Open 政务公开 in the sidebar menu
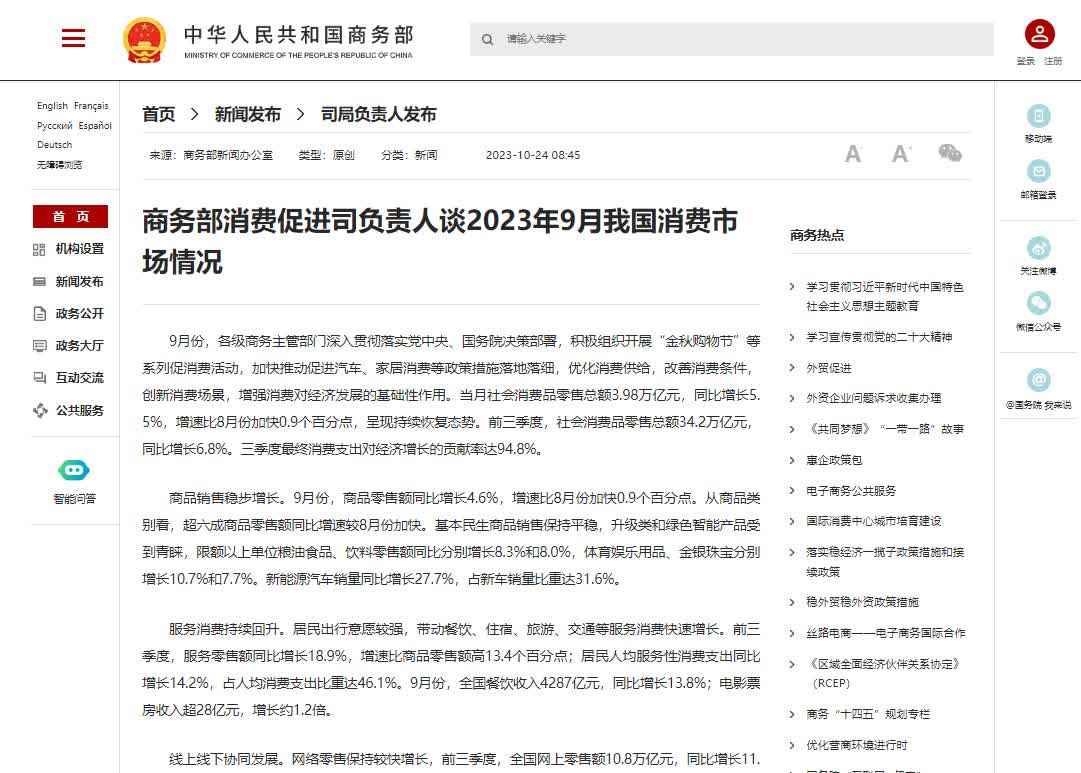 [79, 314]
